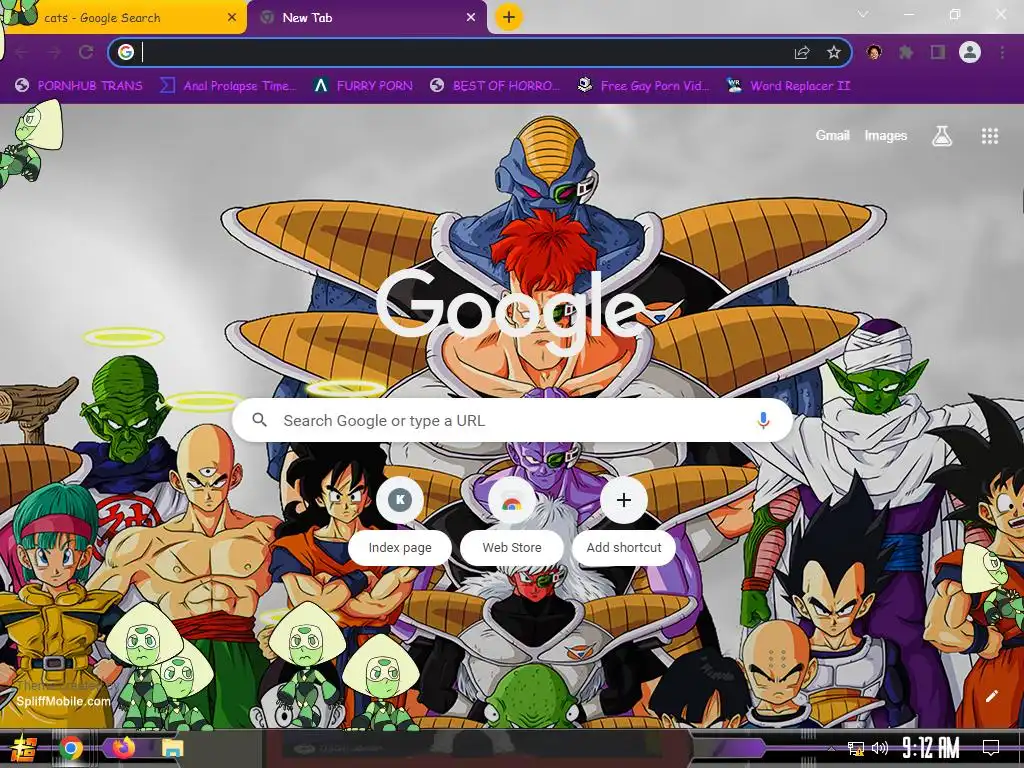Reload the current page

coord(86,52)
